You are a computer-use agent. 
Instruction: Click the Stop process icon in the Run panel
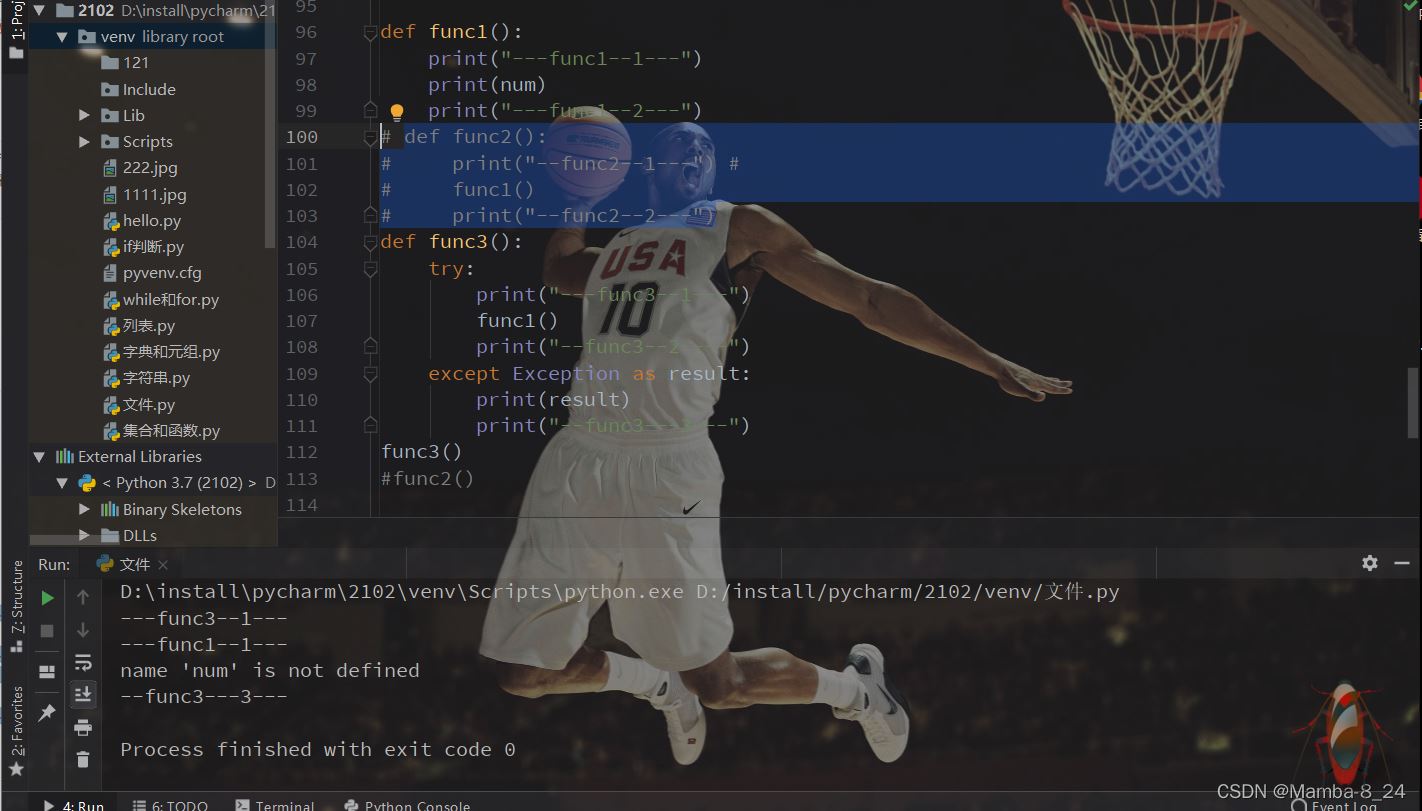[47, 631]
